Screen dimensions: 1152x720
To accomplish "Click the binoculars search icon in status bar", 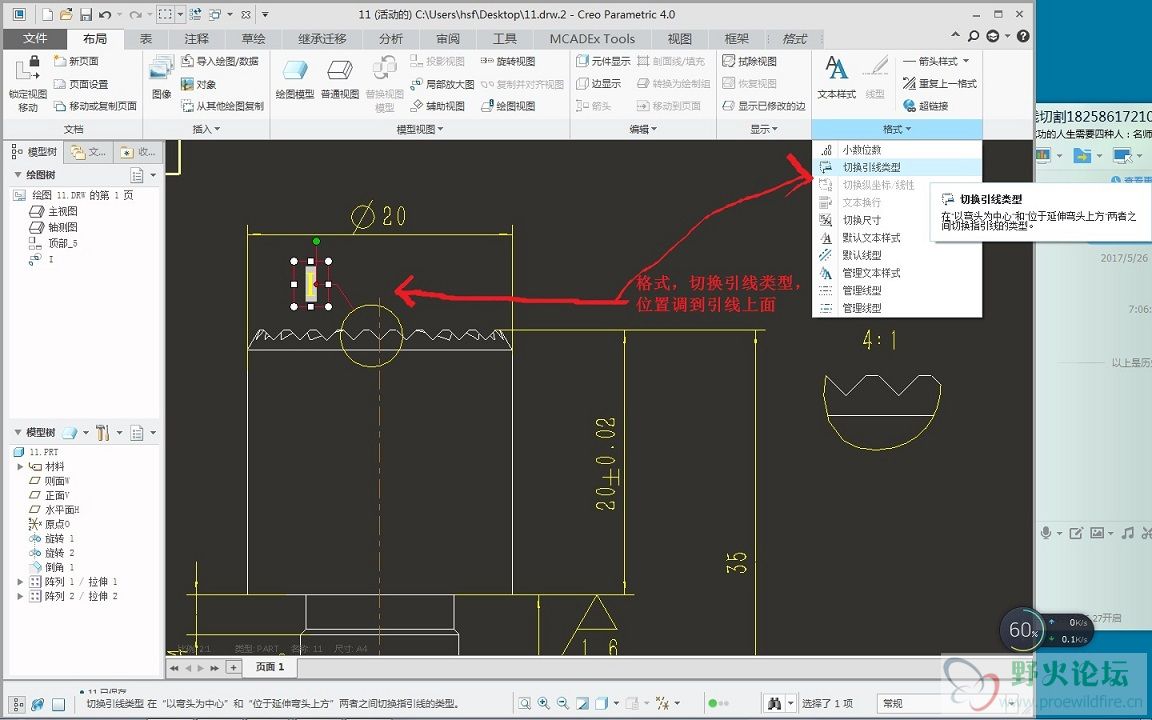I will coord(774,703).
